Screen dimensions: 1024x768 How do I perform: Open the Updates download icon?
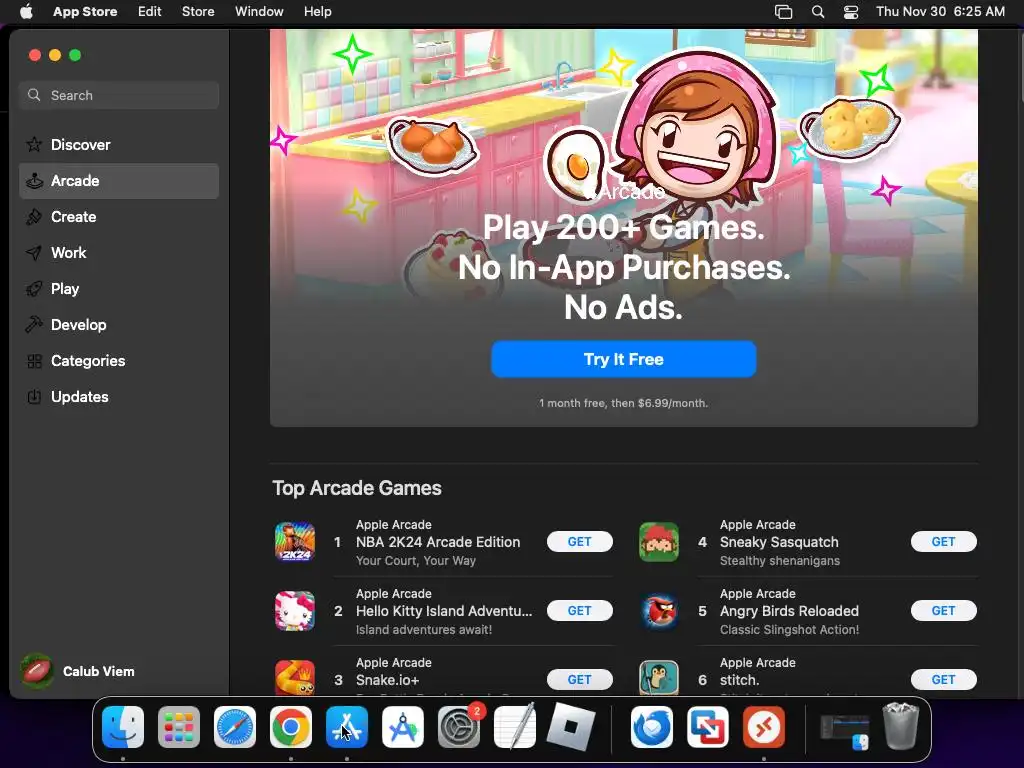34,396
